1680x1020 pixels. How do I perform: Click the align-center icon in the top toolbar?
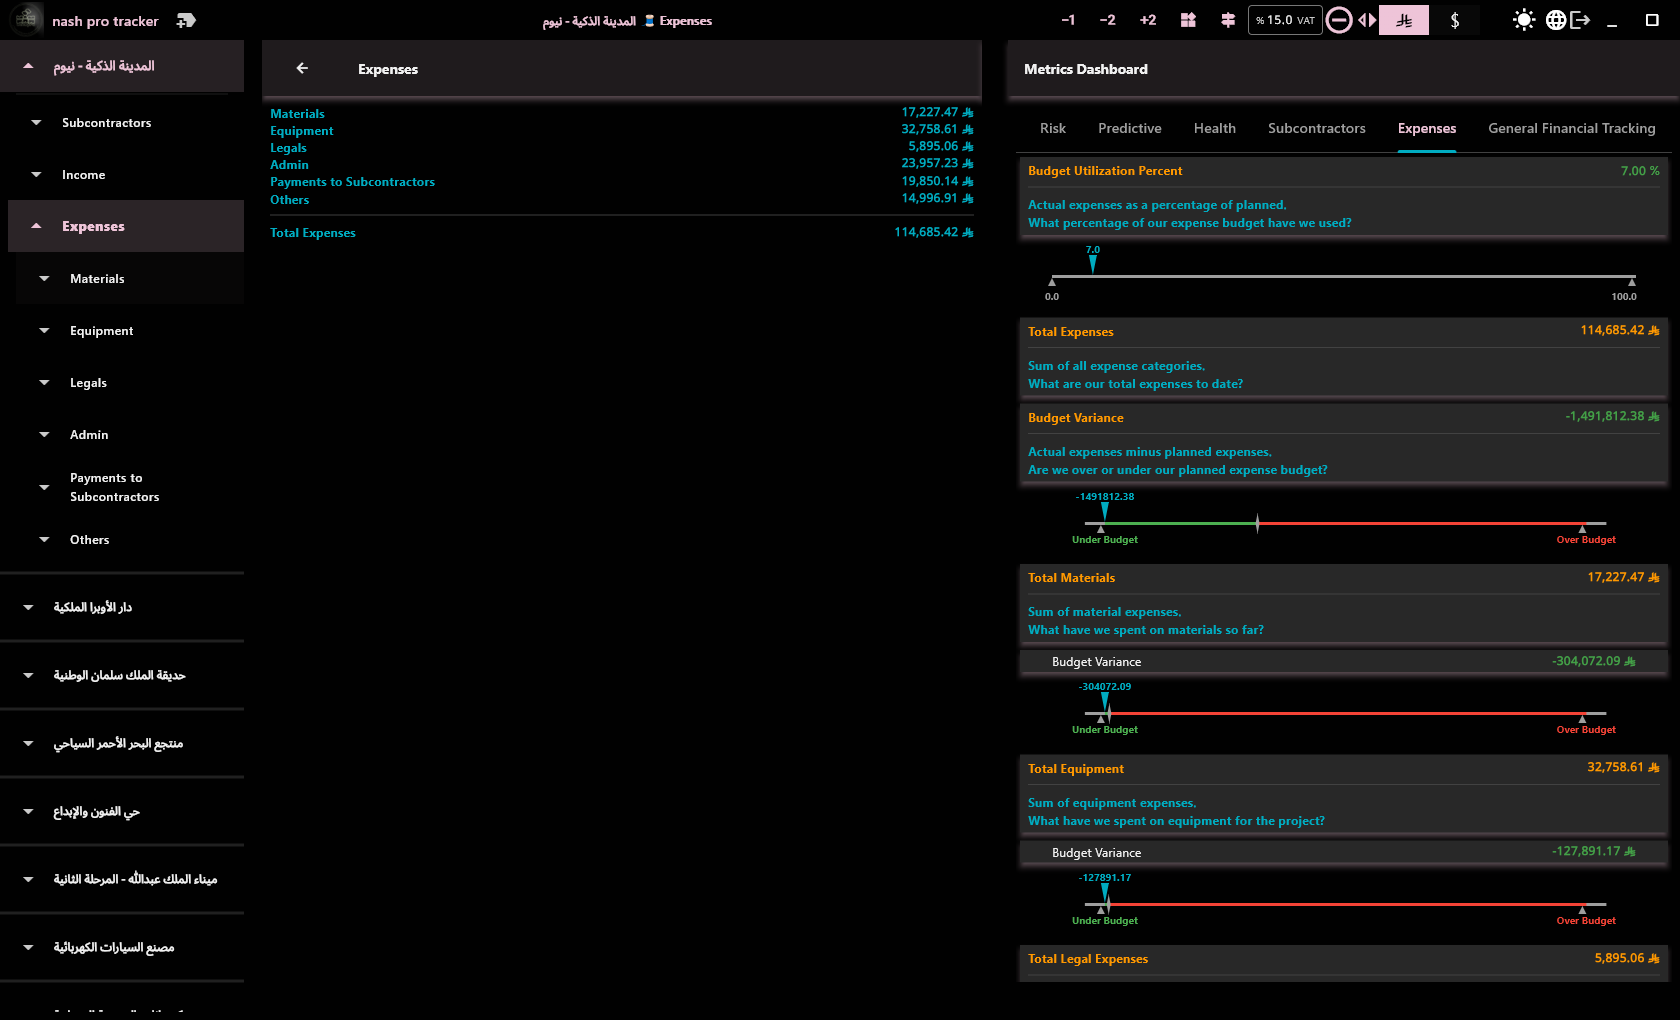pos(1228,20)
